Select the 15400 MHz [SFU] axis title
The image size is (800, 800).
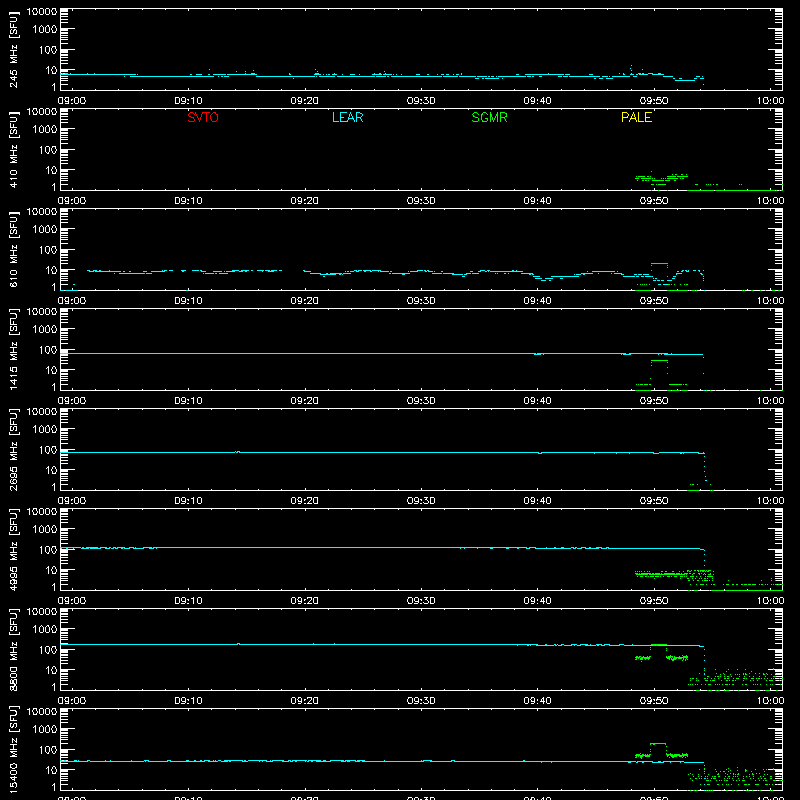(x=14, y=749)
